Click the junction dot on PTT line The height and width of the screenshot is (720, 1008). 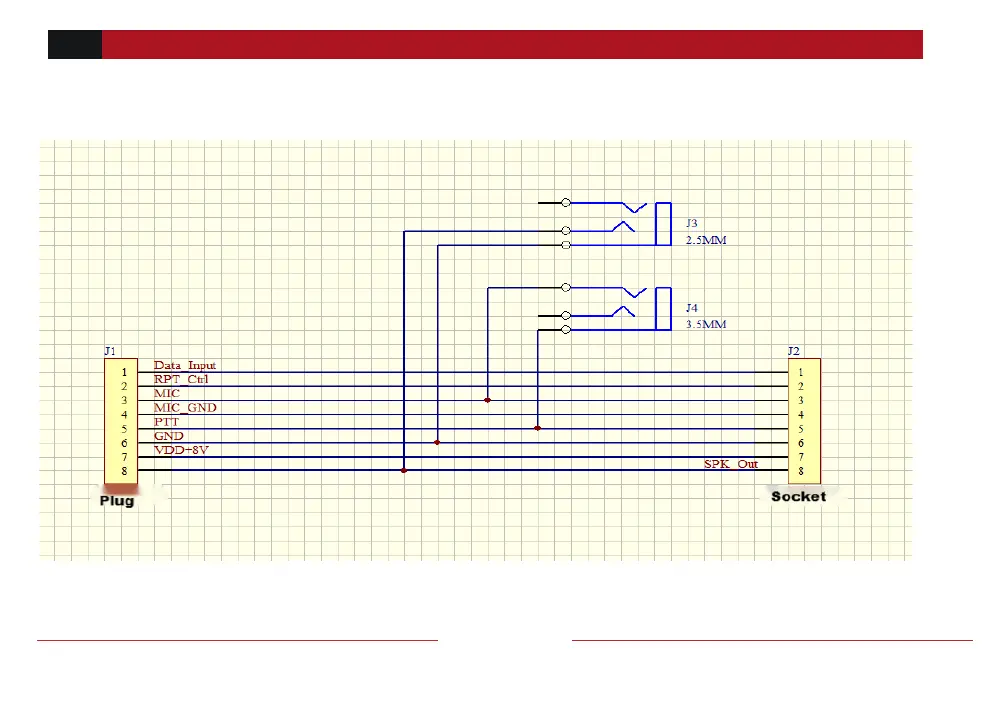pos(537,428)
